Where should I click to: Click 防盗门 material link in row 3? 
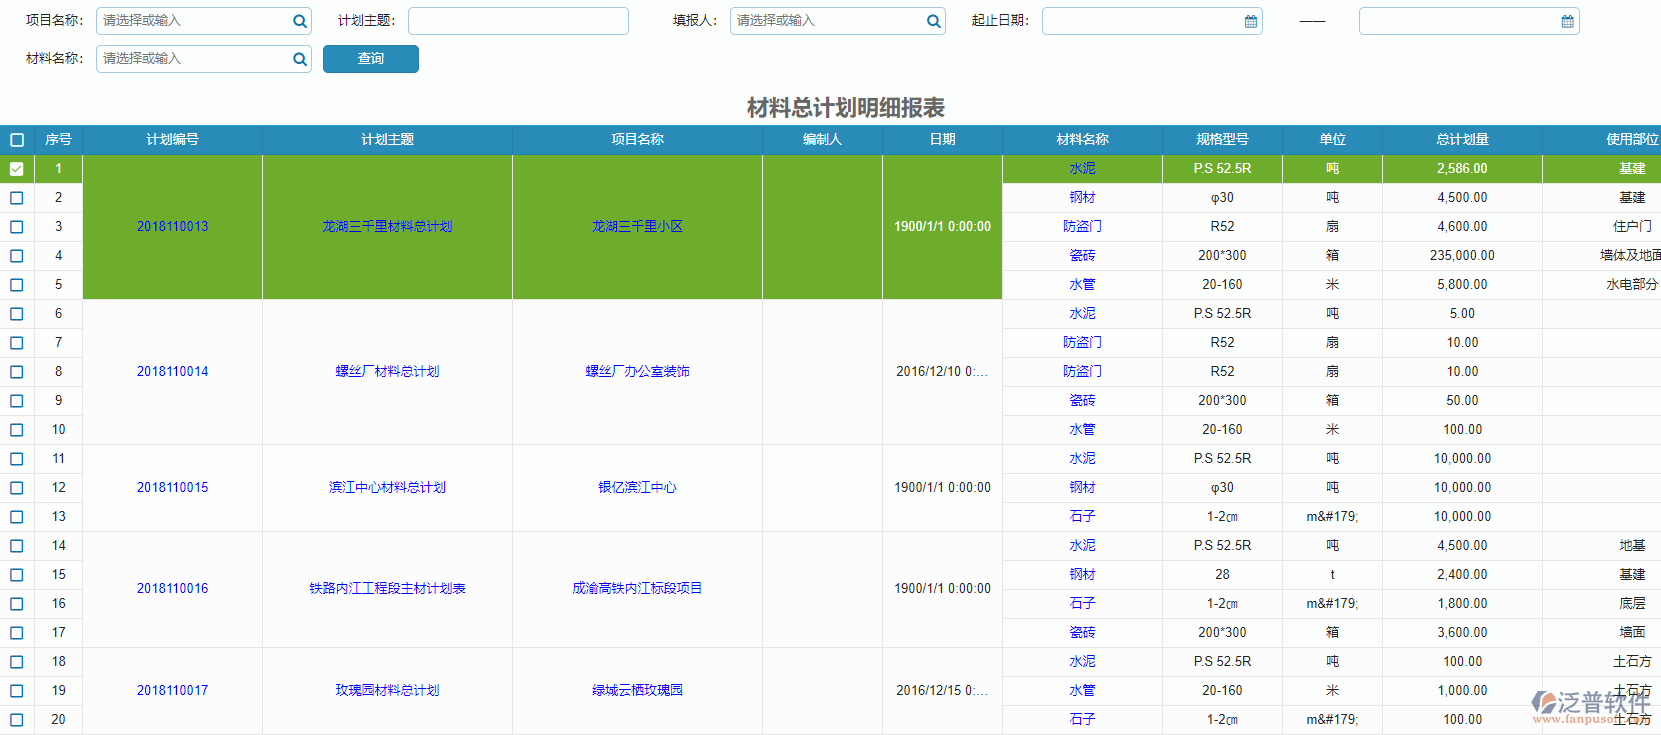1083,227
